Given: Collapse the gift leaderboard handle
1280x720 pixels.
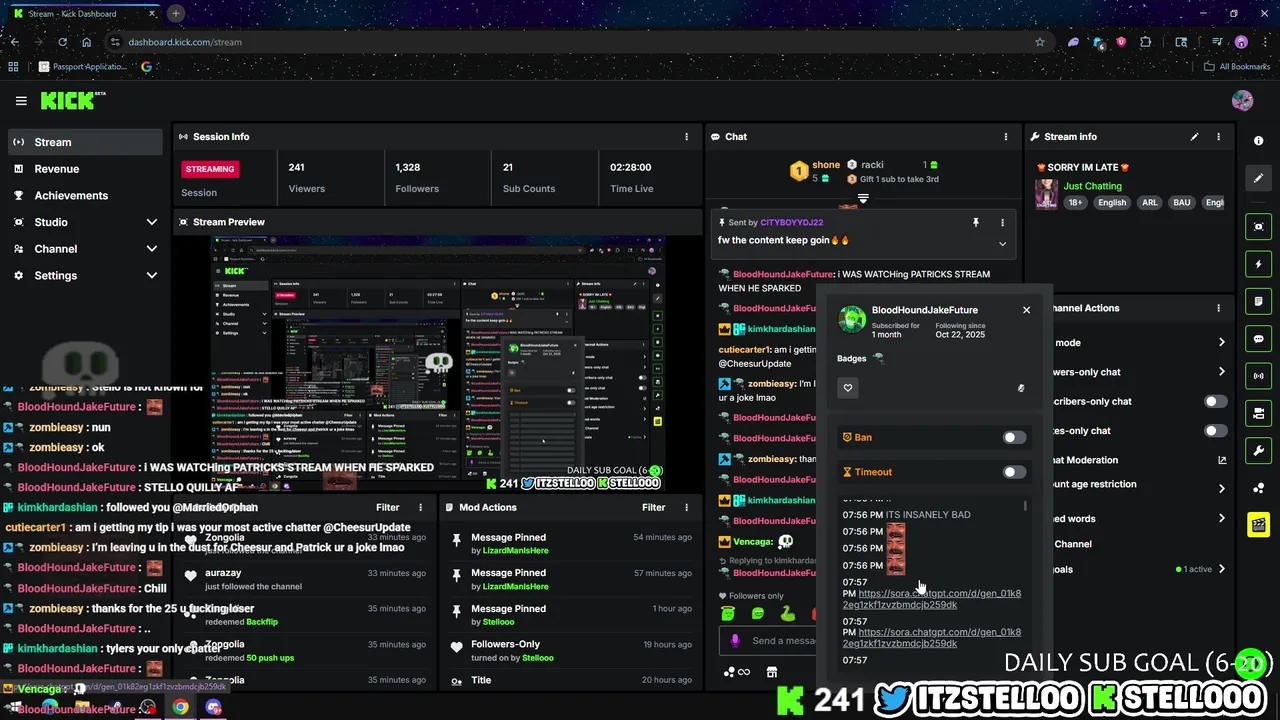Looking at the screenshot, I should [x=863, y=199].
